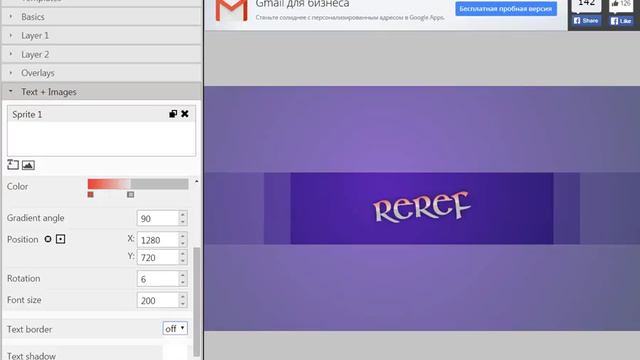The width and height of the screenshot is (640, 360).
Task: Increase the Rotation value
Action: click(183, 275)
